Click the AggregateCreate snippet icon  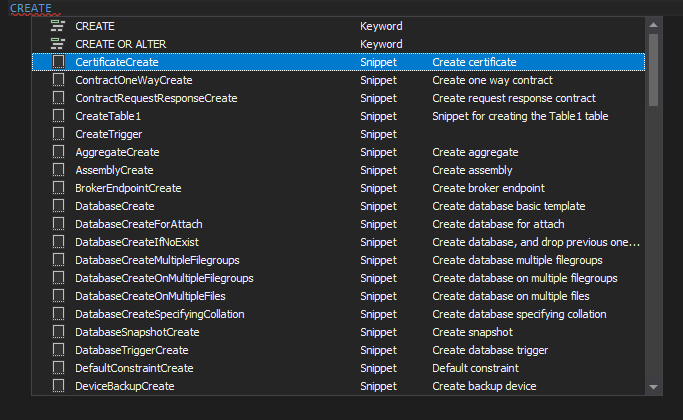[x=58, y=152]
